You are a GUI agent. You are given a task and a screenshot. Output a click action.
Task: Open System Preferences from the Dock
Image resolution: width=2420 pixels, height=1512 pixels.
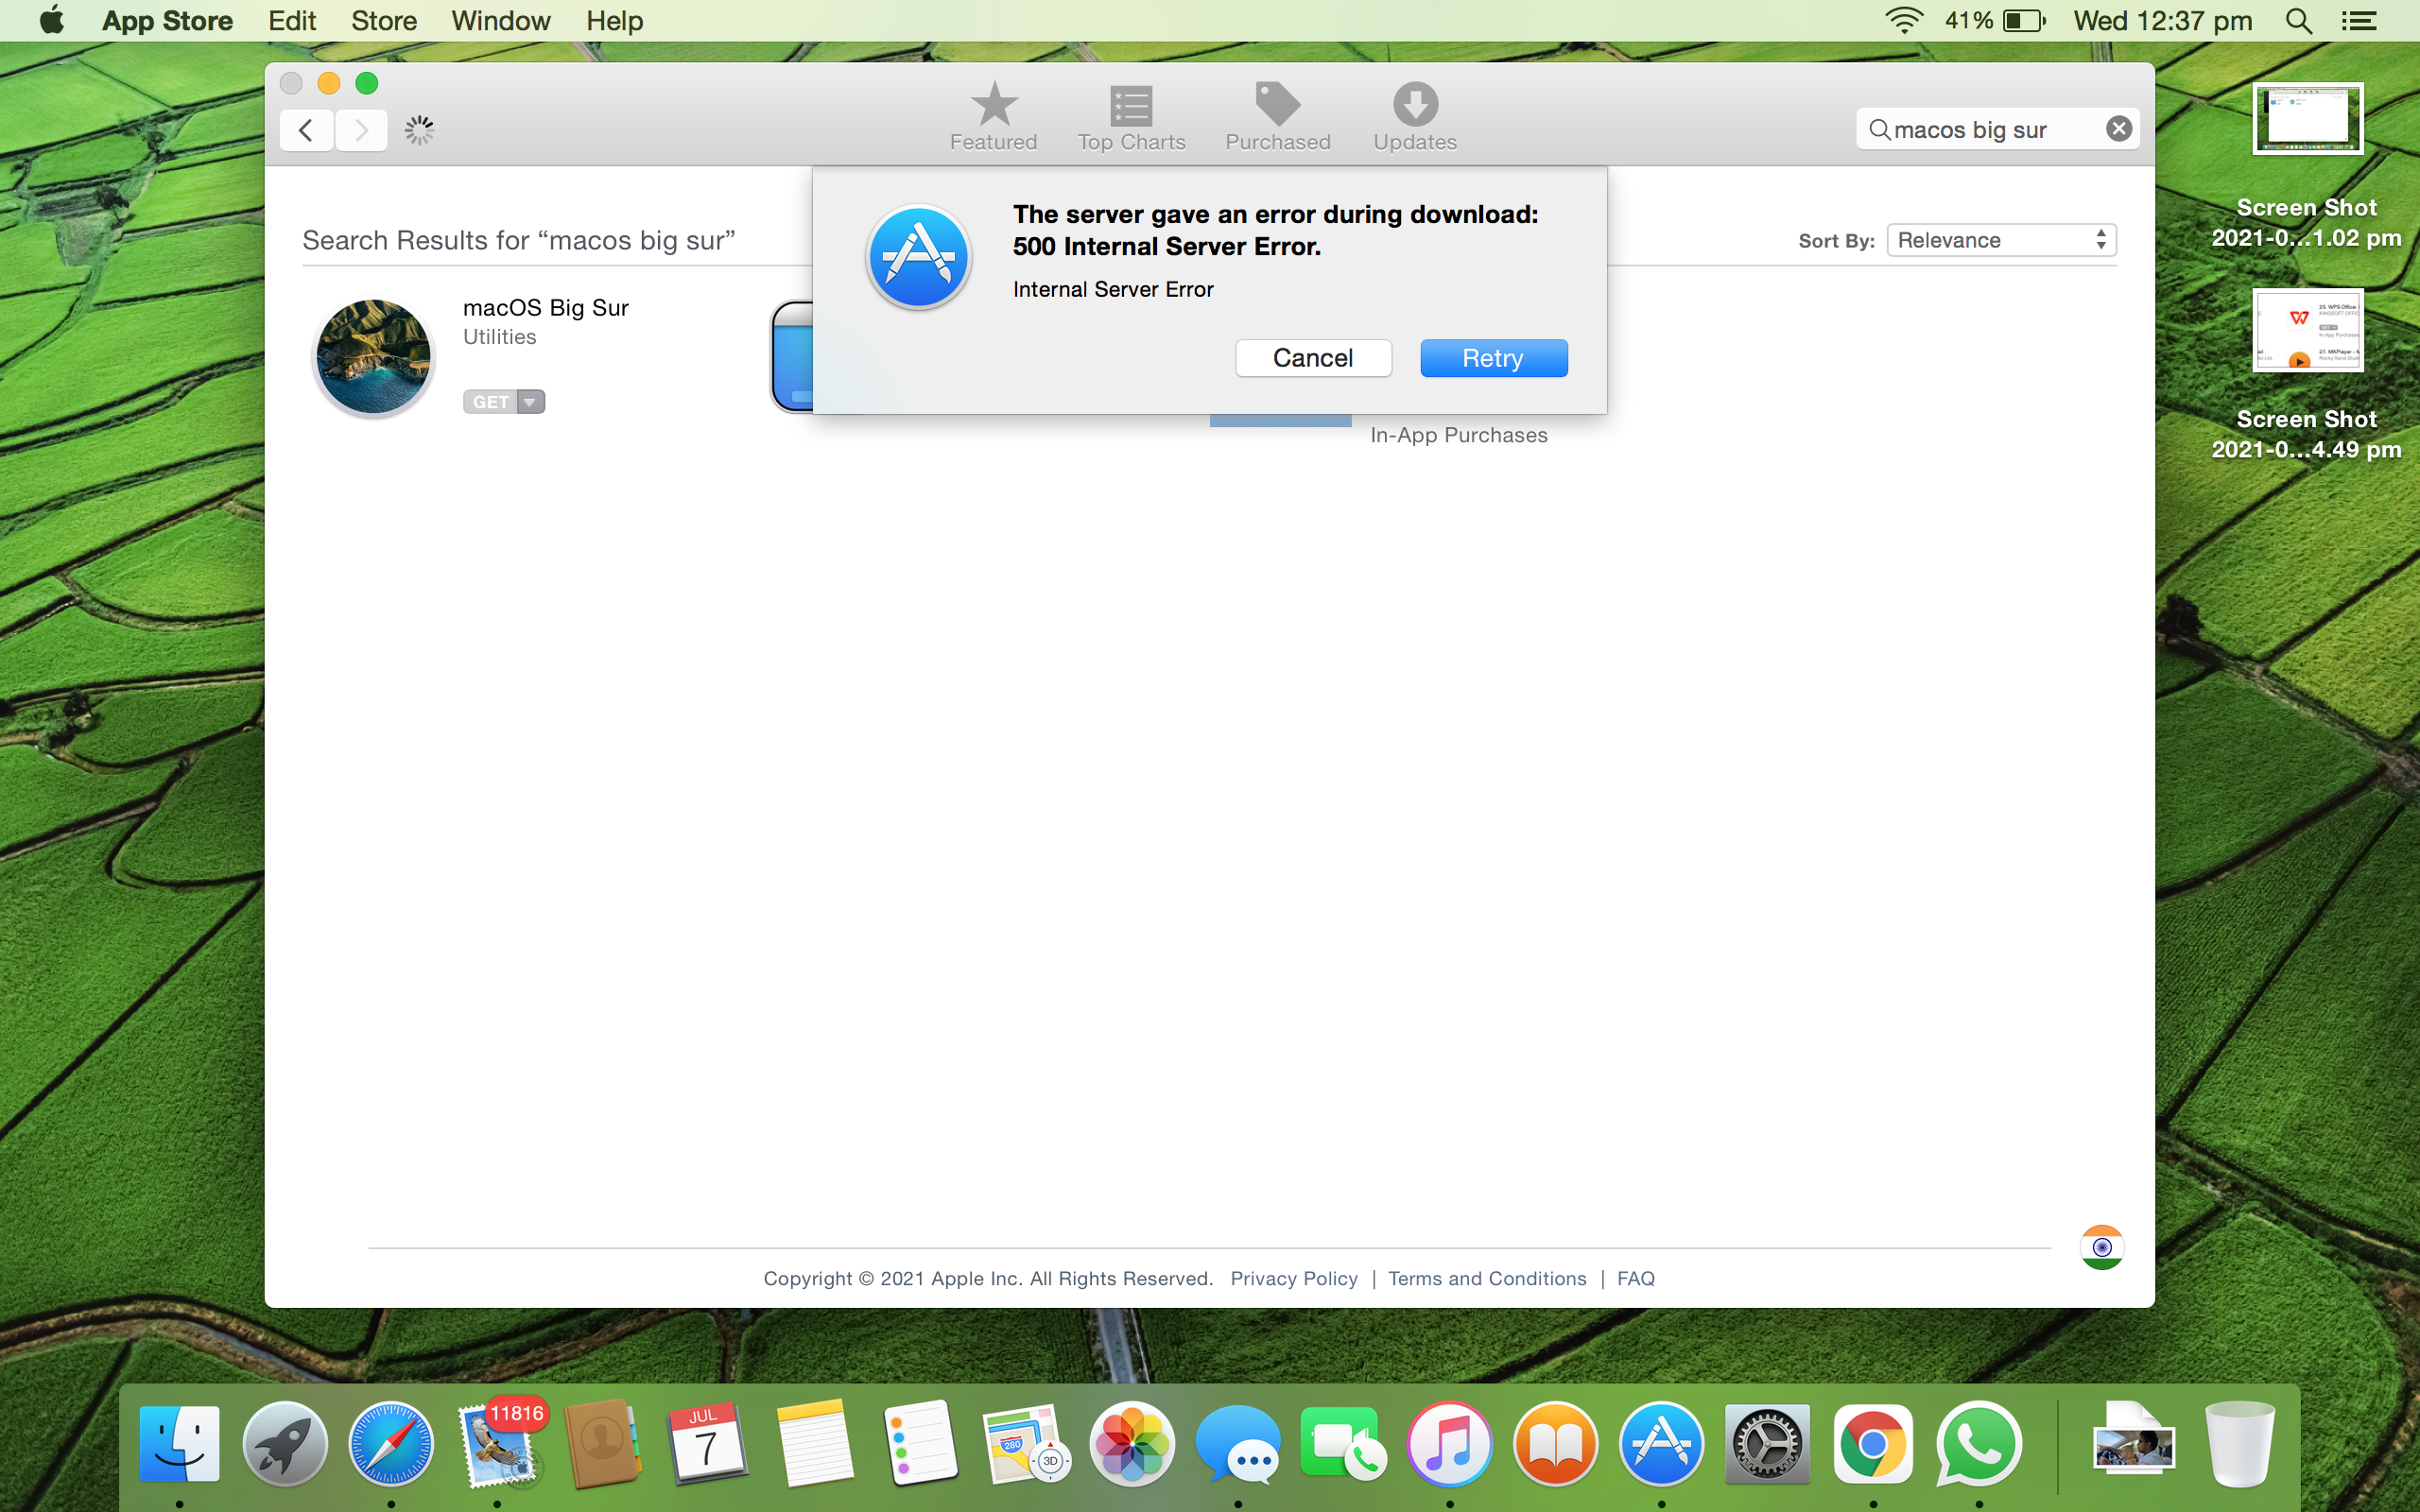(1767, 1444)
